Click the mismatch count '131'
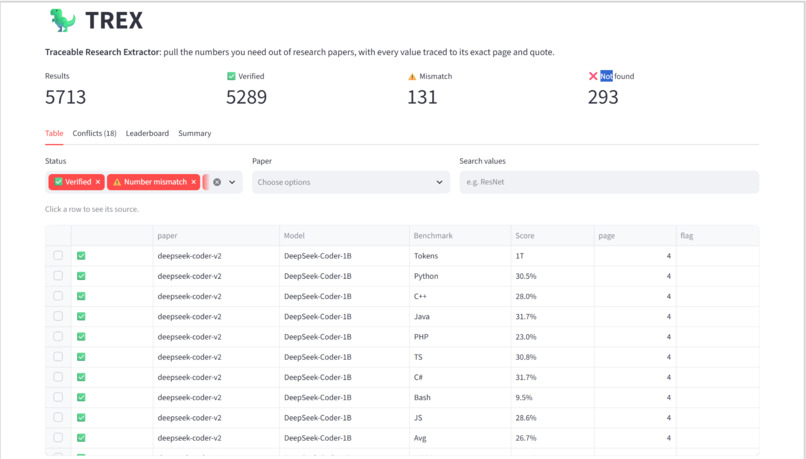This screenshot has height=459, width=806. pyautogui.click(x=422, y=97)
